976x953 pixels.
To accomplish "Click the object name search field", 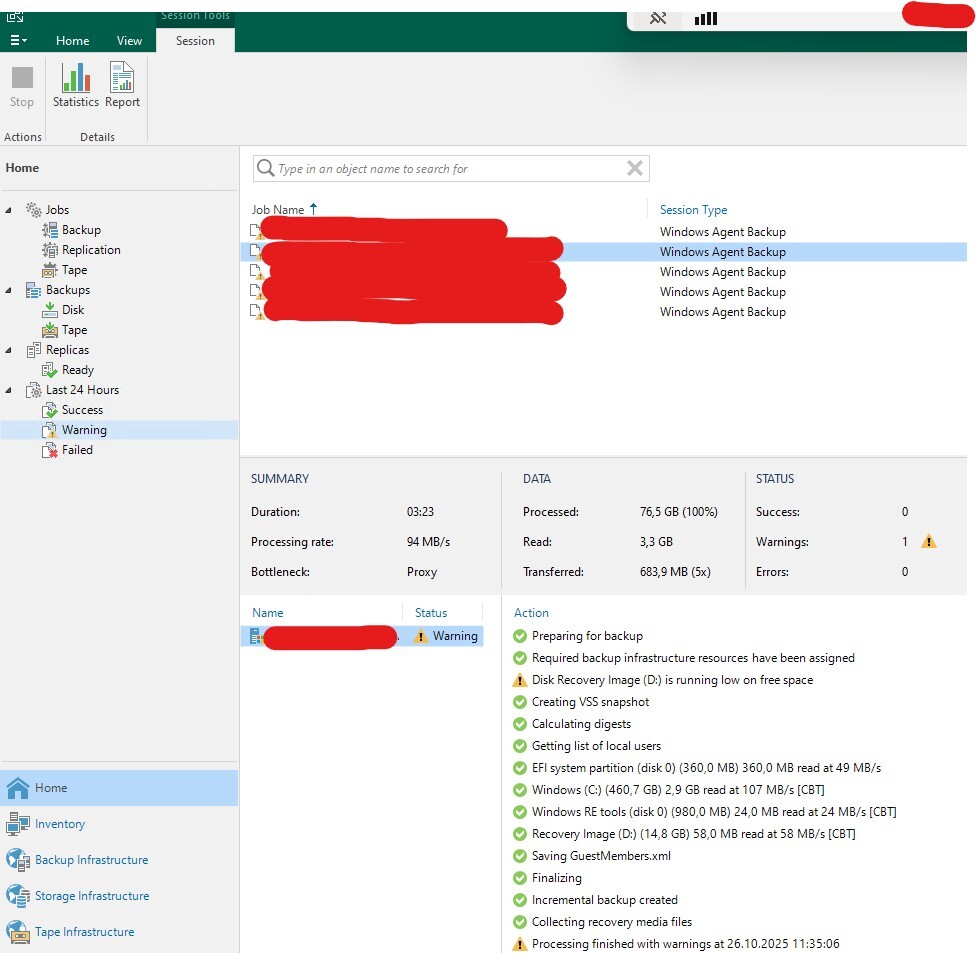I will [440, 169].
